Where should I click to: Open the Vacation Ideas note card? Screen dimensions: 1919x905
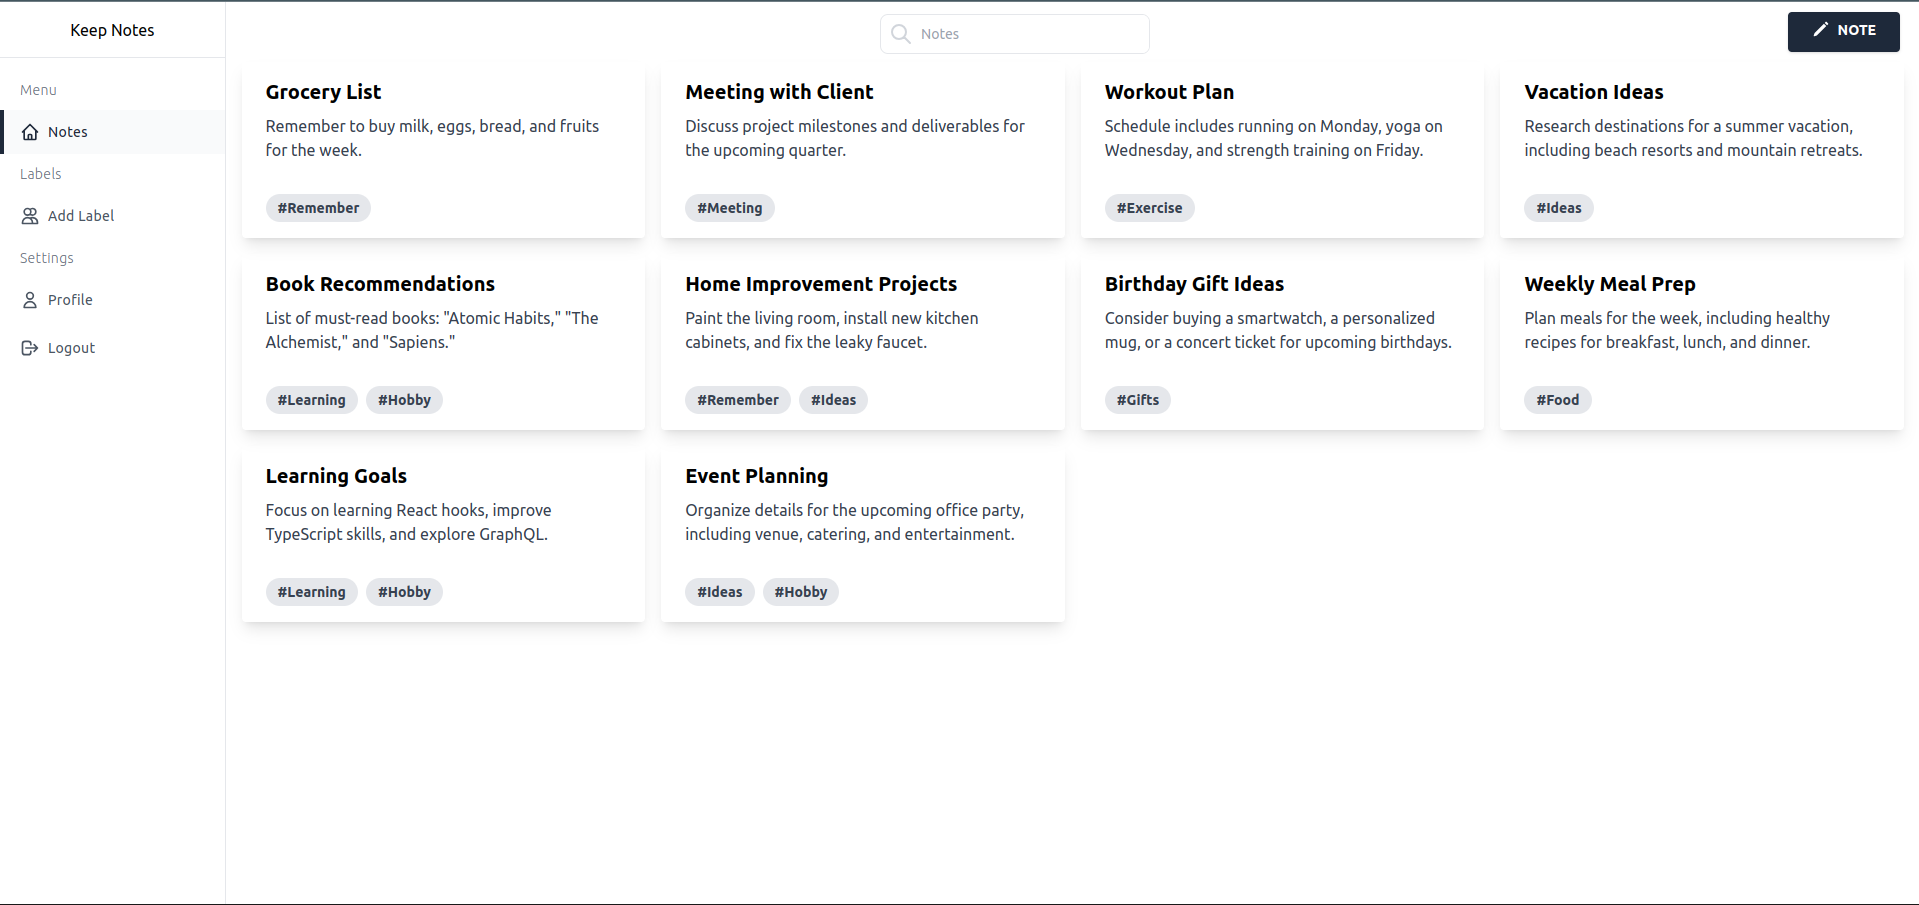pyautogui.click(x=1701, y=150)
